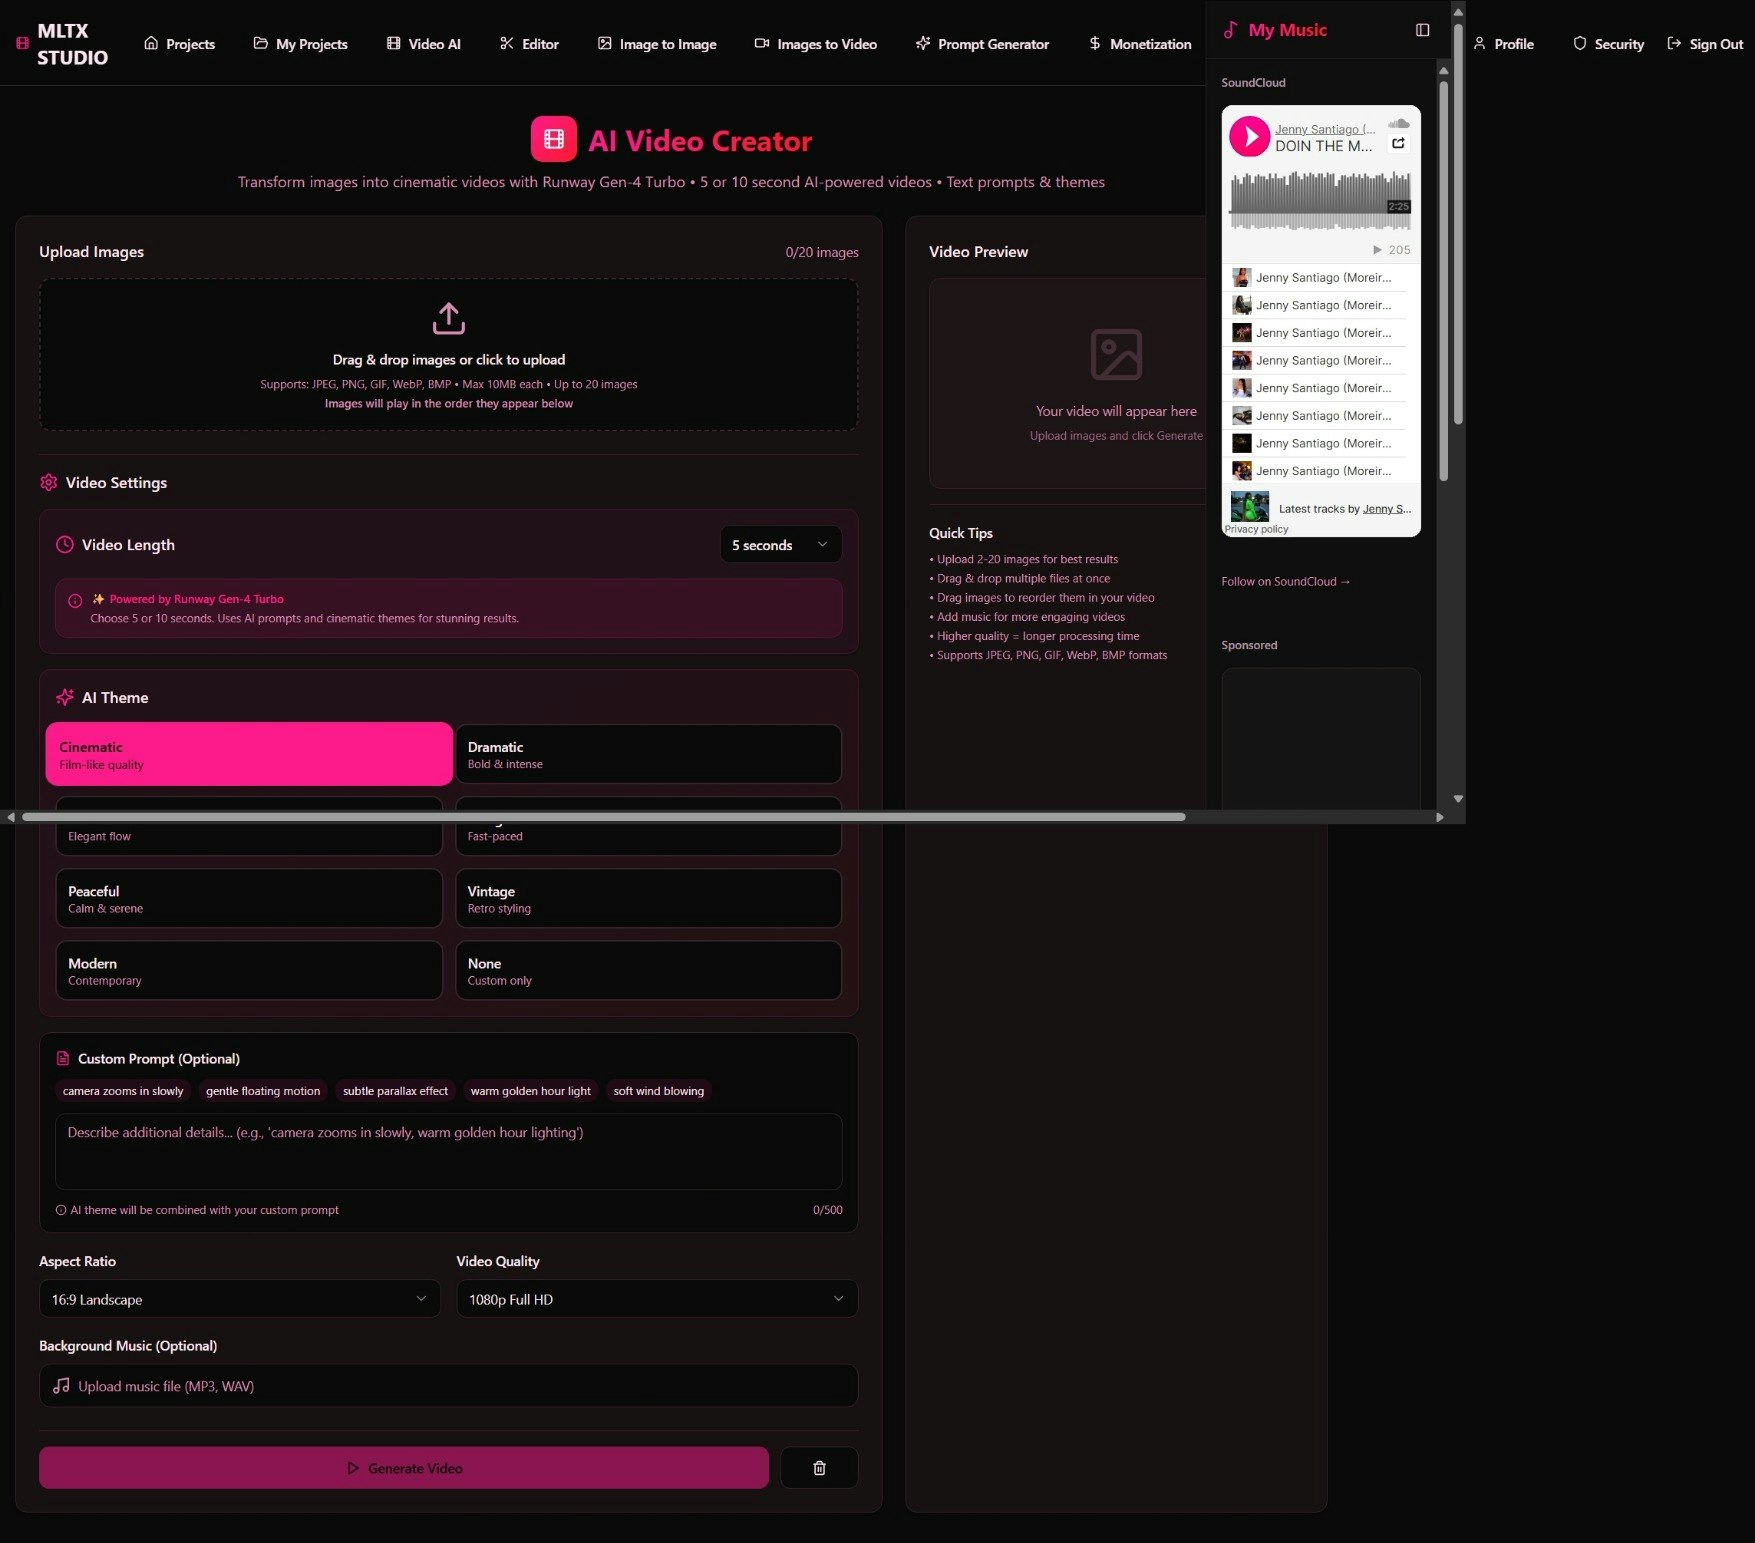
Task: Click the vertical scrollbar down arrow
Action: coord(1458,799)
